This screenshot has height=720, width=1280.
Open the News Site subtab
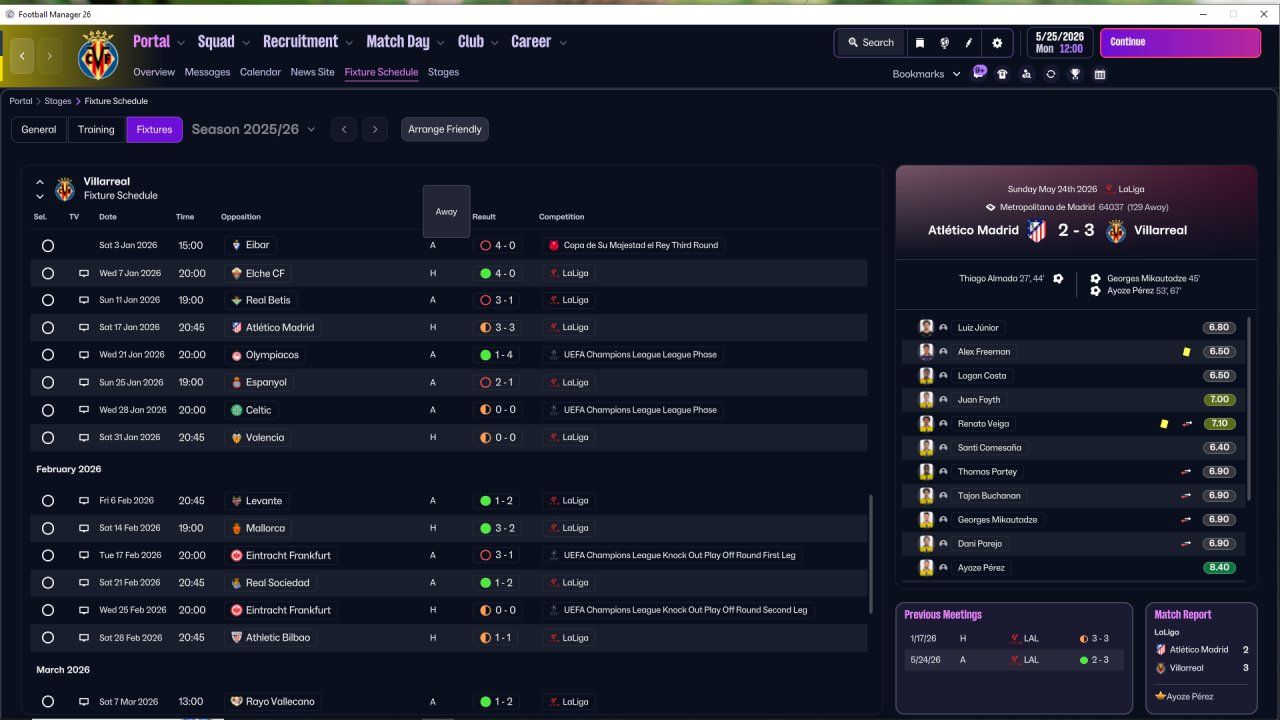312,72
